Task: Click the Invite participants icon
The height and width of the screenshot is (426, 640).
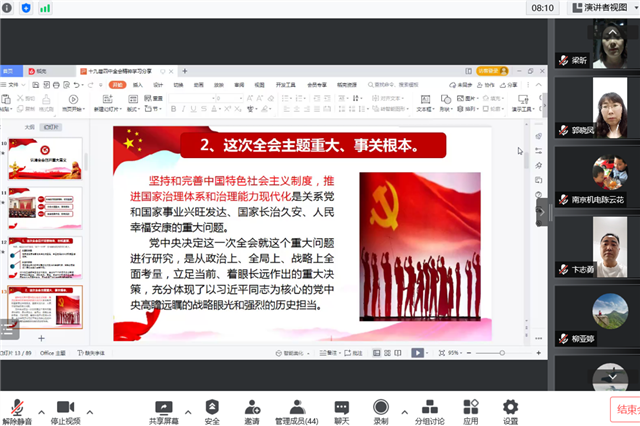Action: [x=252, y=406]
